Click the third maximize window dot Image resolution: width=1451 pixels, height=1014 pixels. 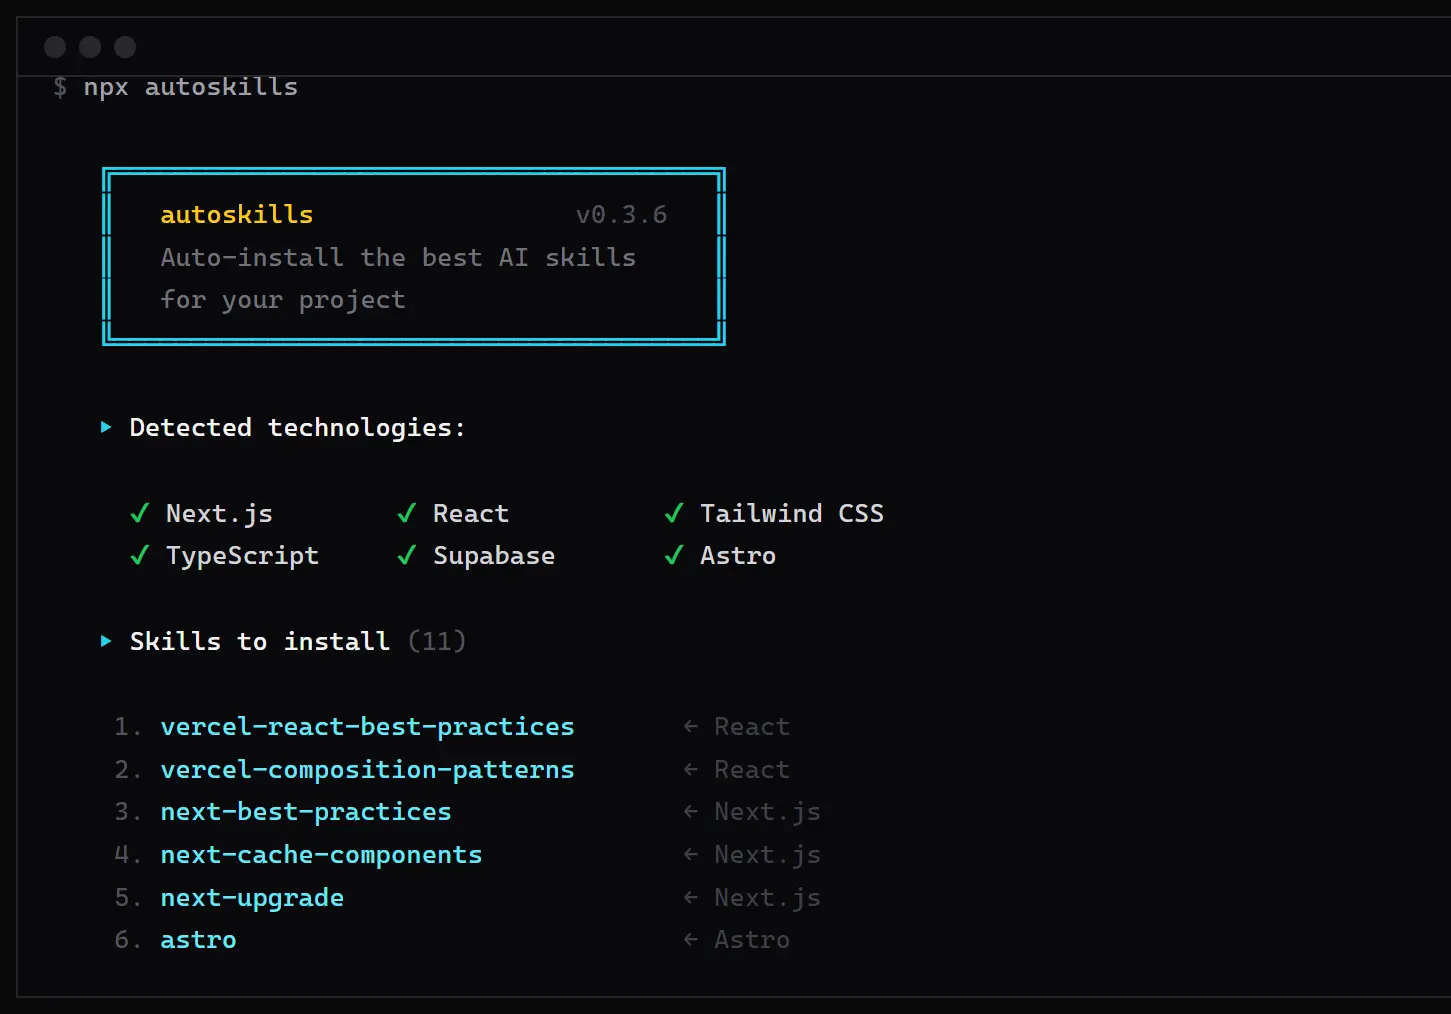(125, 47)
